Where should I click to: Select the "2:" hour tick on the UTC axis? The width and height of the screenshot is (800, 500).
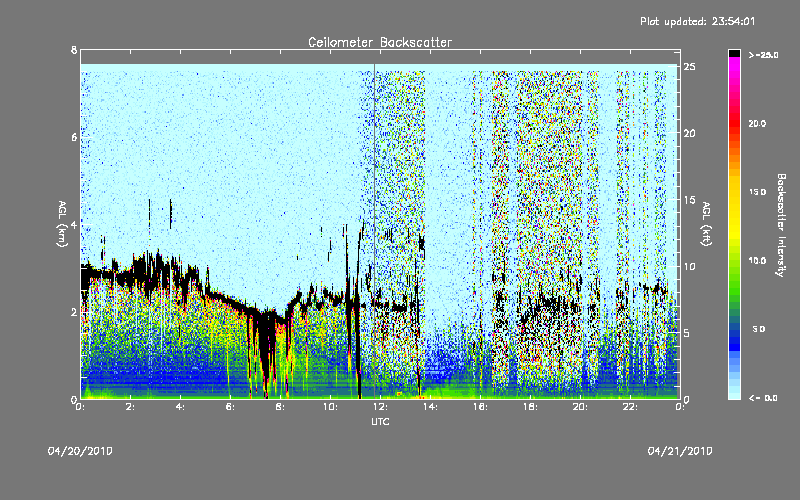pos(131,407)
